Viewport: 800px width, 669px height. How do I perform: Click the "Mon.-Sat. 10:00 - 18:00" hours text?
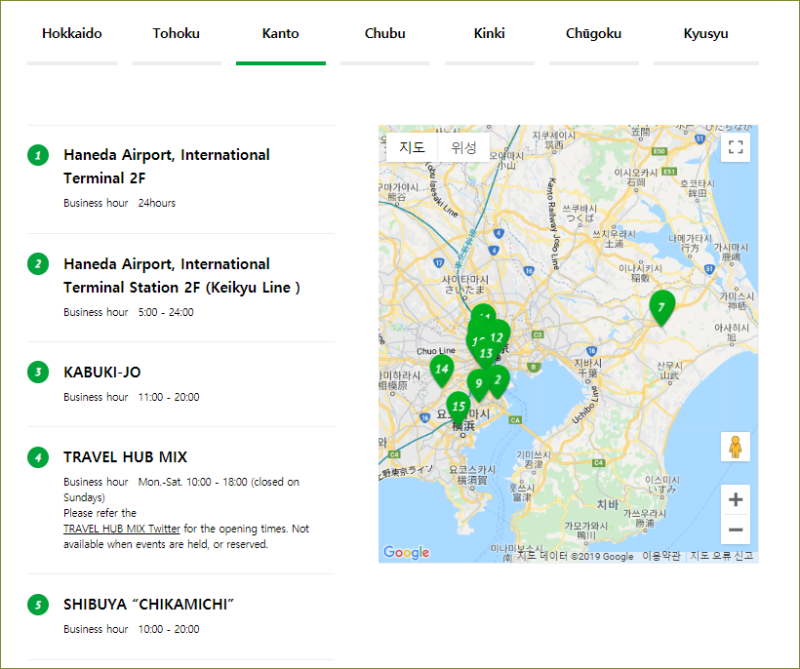pyautogui.click(x=193, y=482)
